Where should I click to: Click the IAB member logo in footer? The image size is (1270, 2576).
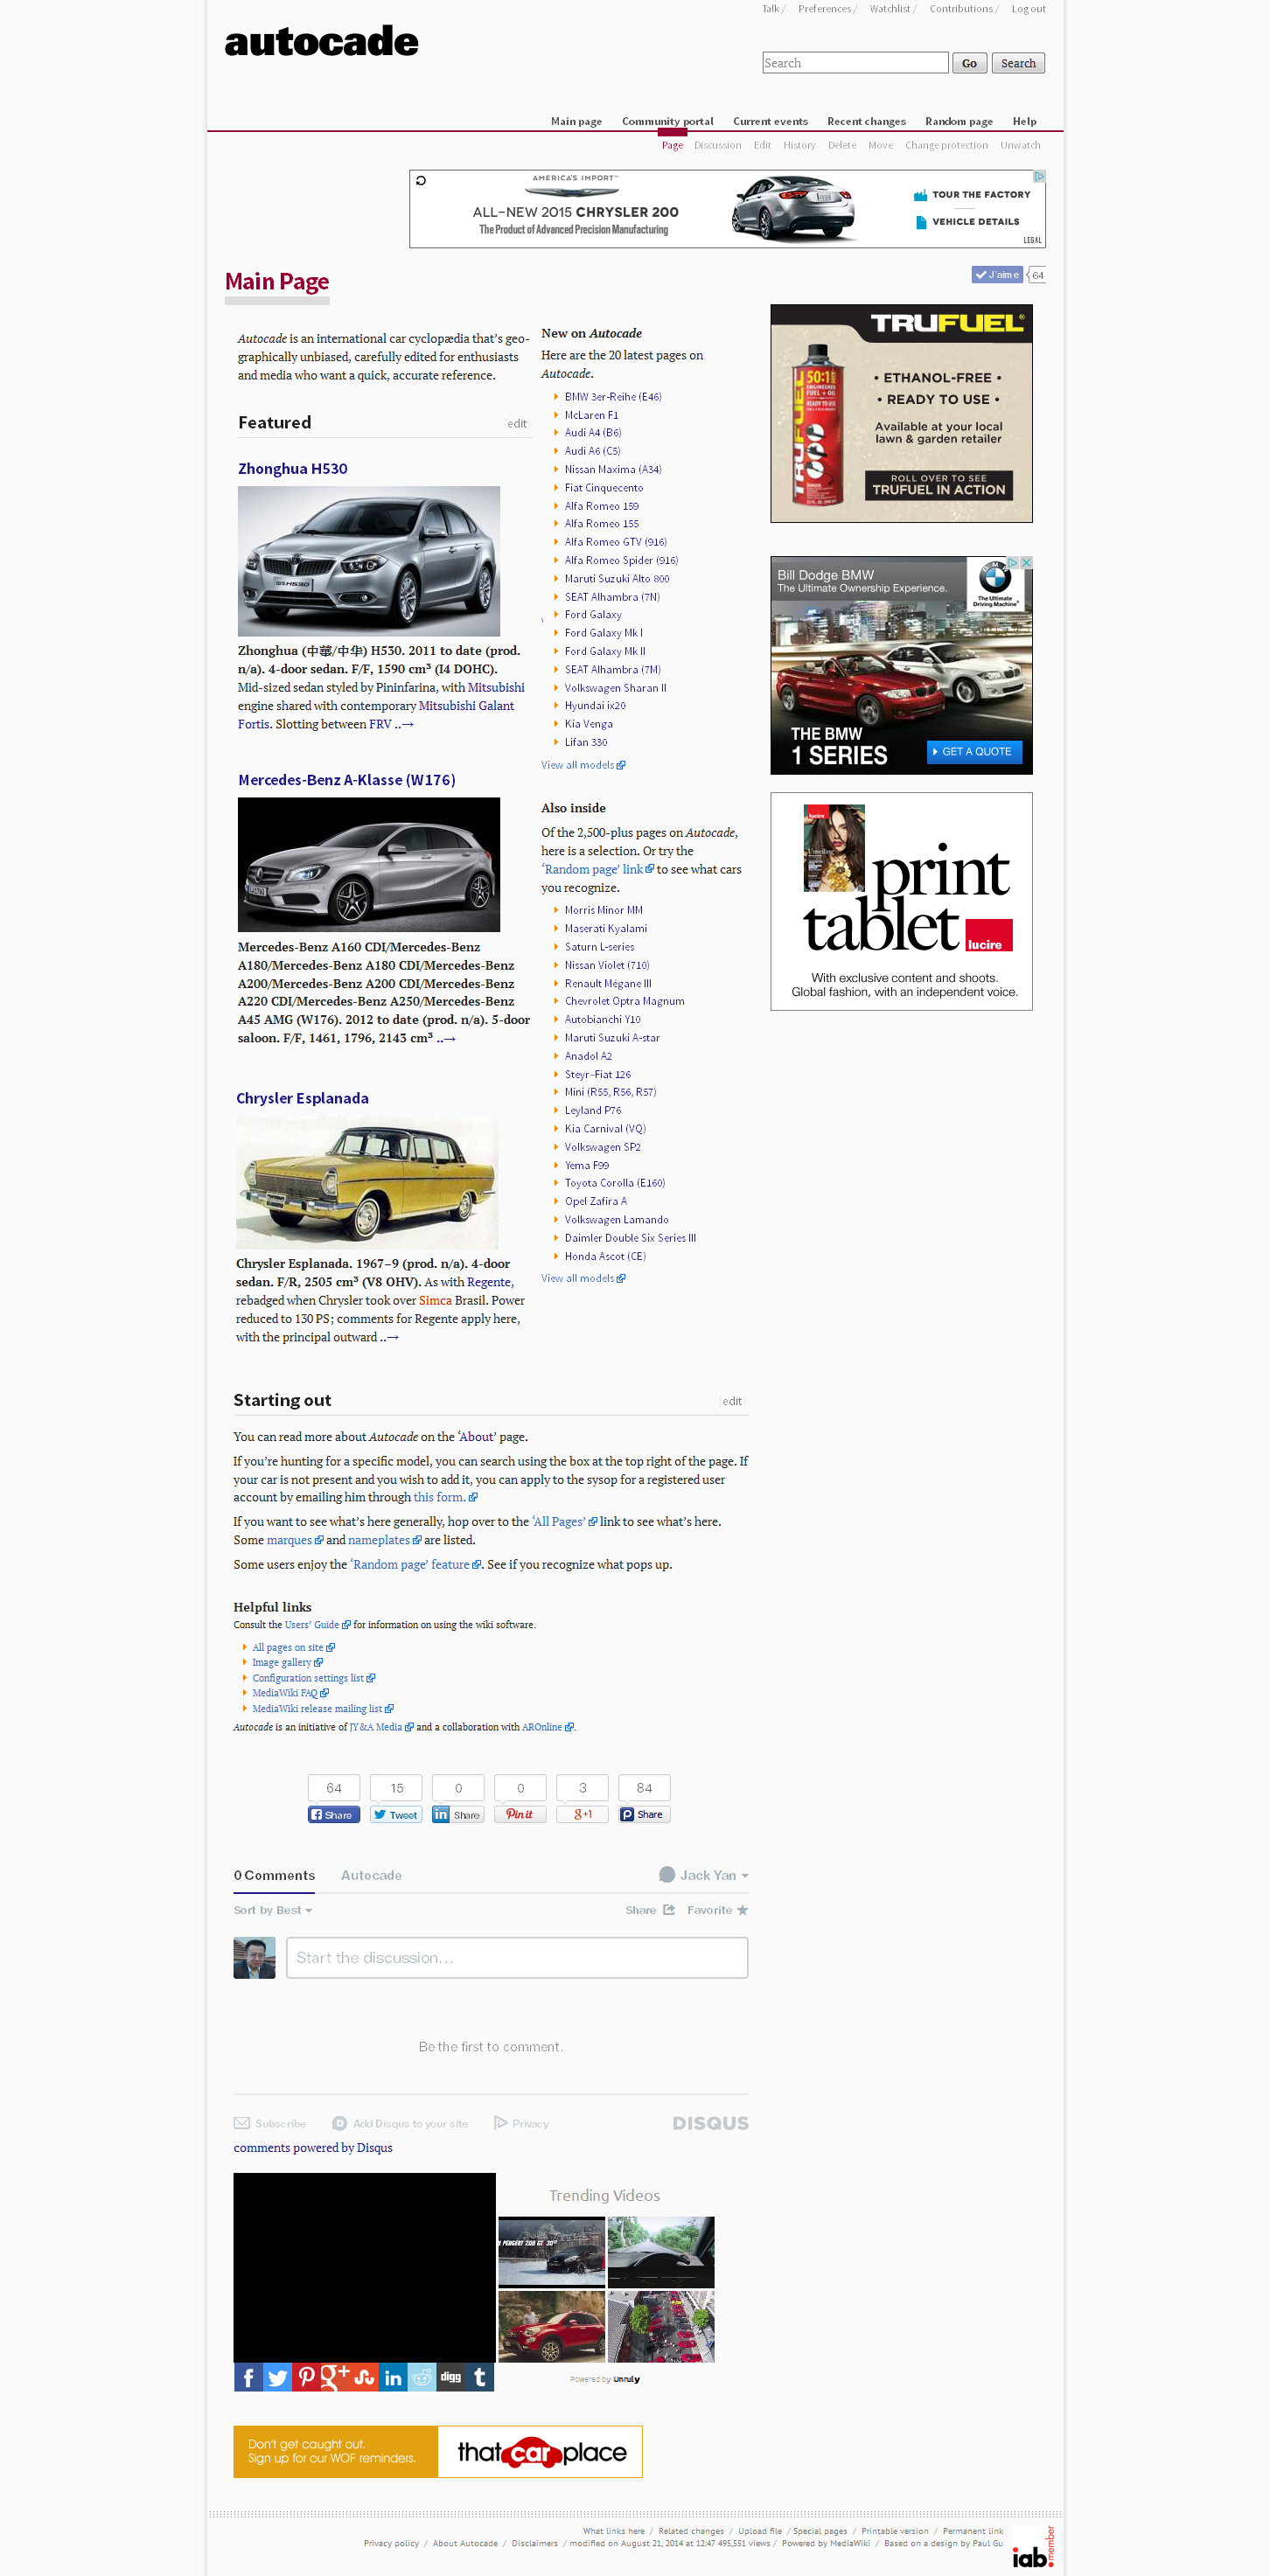(x=1033, y=2547)
